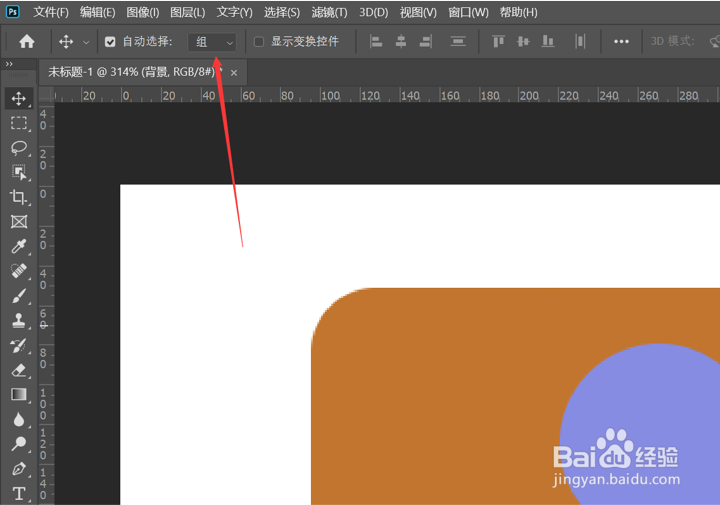This screenshot has width=720, height=505.
Task: Select the Pen tool
Action: pyautogui.click(x=19, y=469)
